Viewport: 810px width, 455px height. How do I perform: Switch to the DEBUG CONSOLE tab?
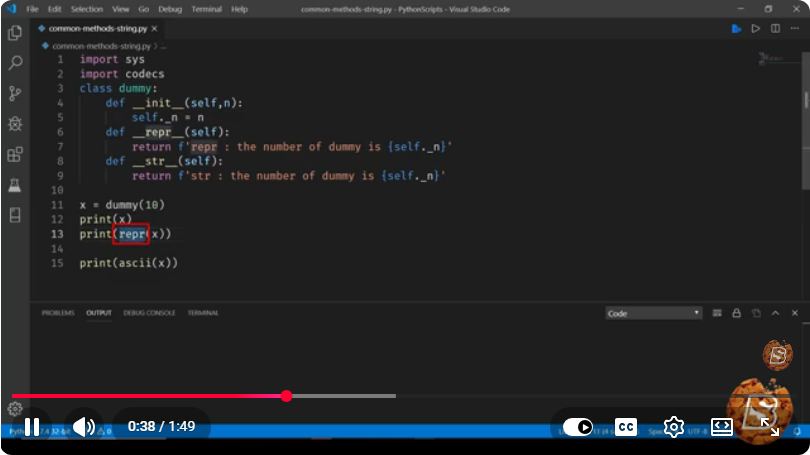(x=149, y=313)
